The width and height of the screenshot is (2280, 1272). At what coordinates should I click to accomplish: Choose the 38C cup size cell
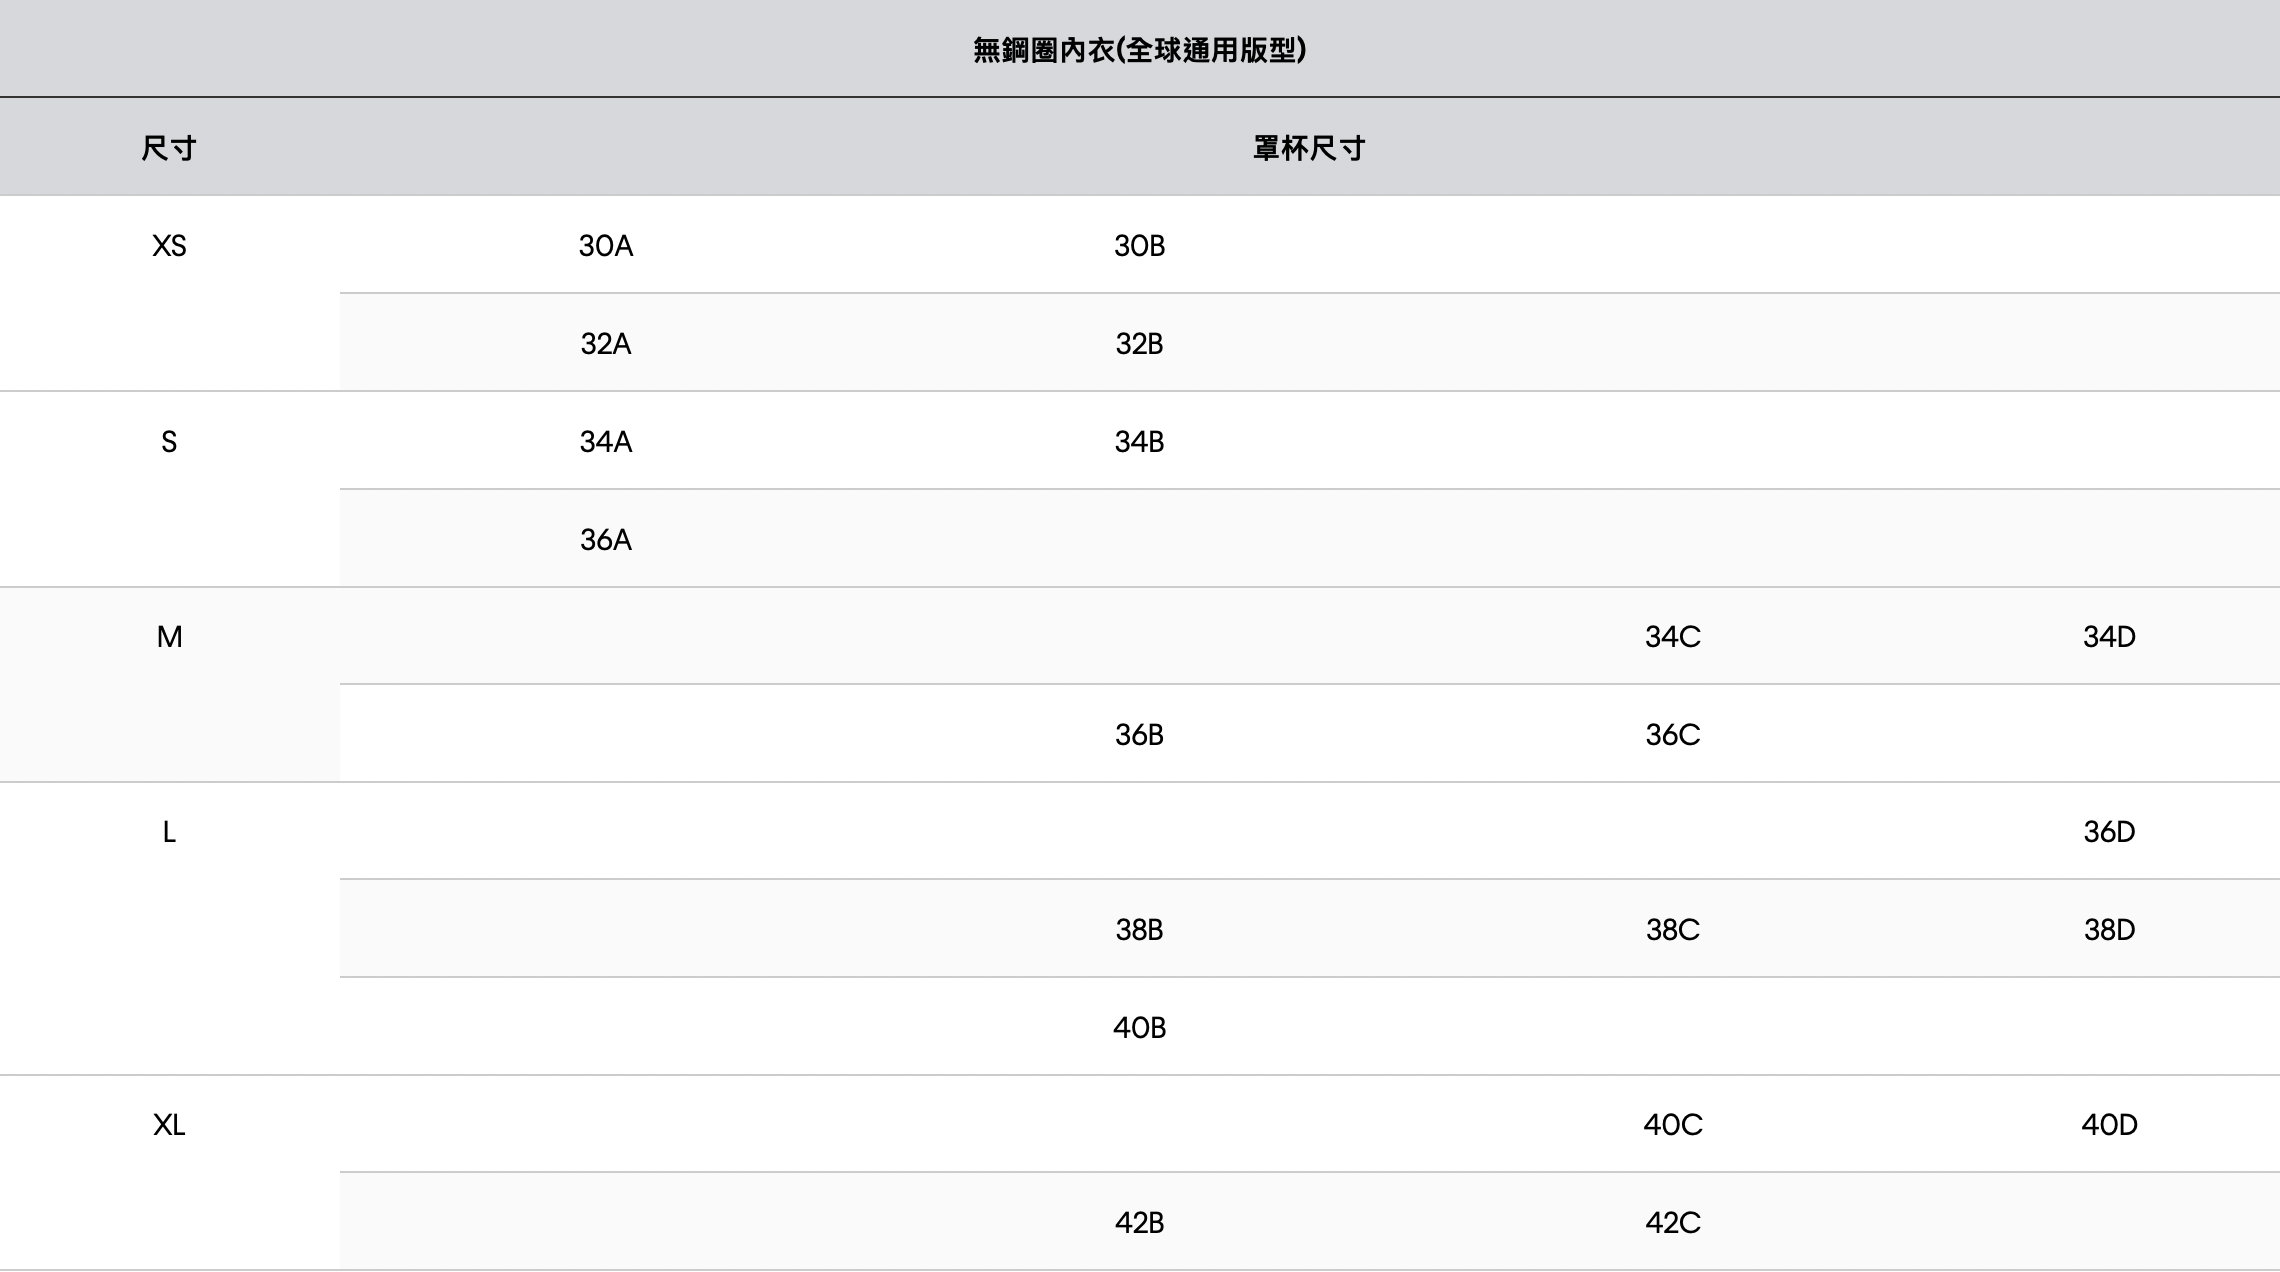click(x=1672, y=930)
